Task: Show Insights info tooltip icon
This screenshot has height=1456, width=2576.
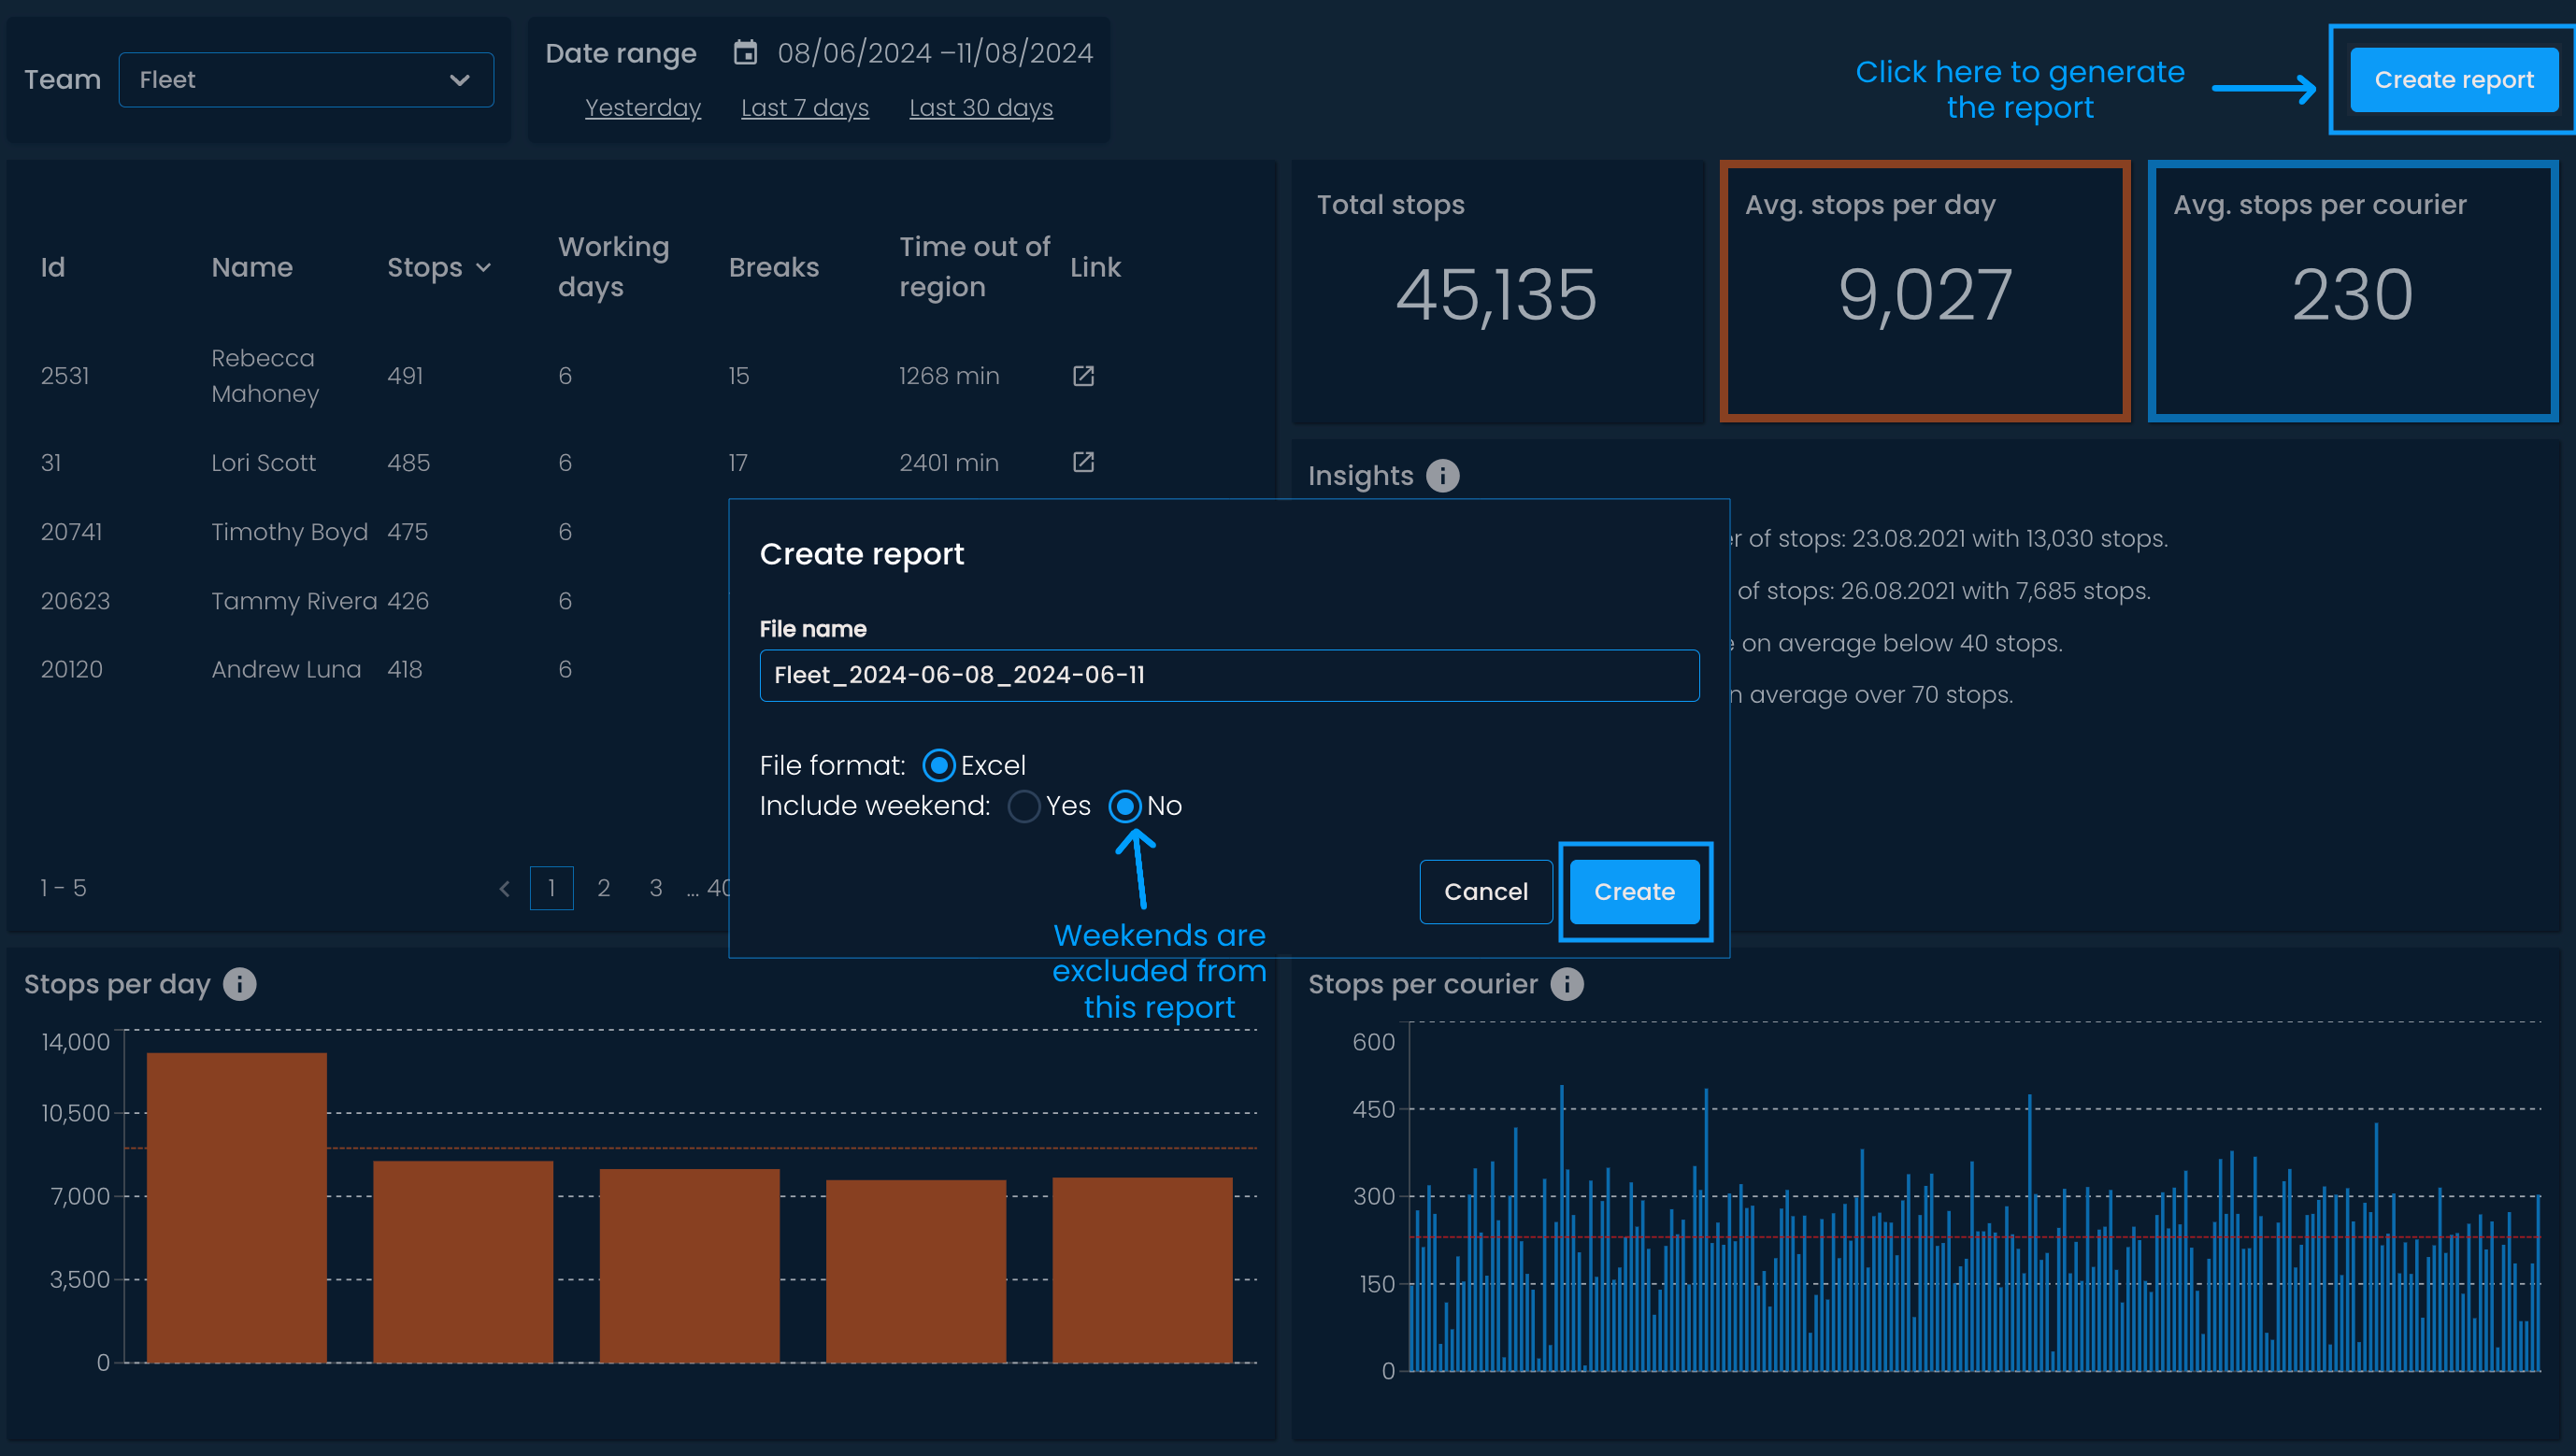Action: coord(1442,476)
